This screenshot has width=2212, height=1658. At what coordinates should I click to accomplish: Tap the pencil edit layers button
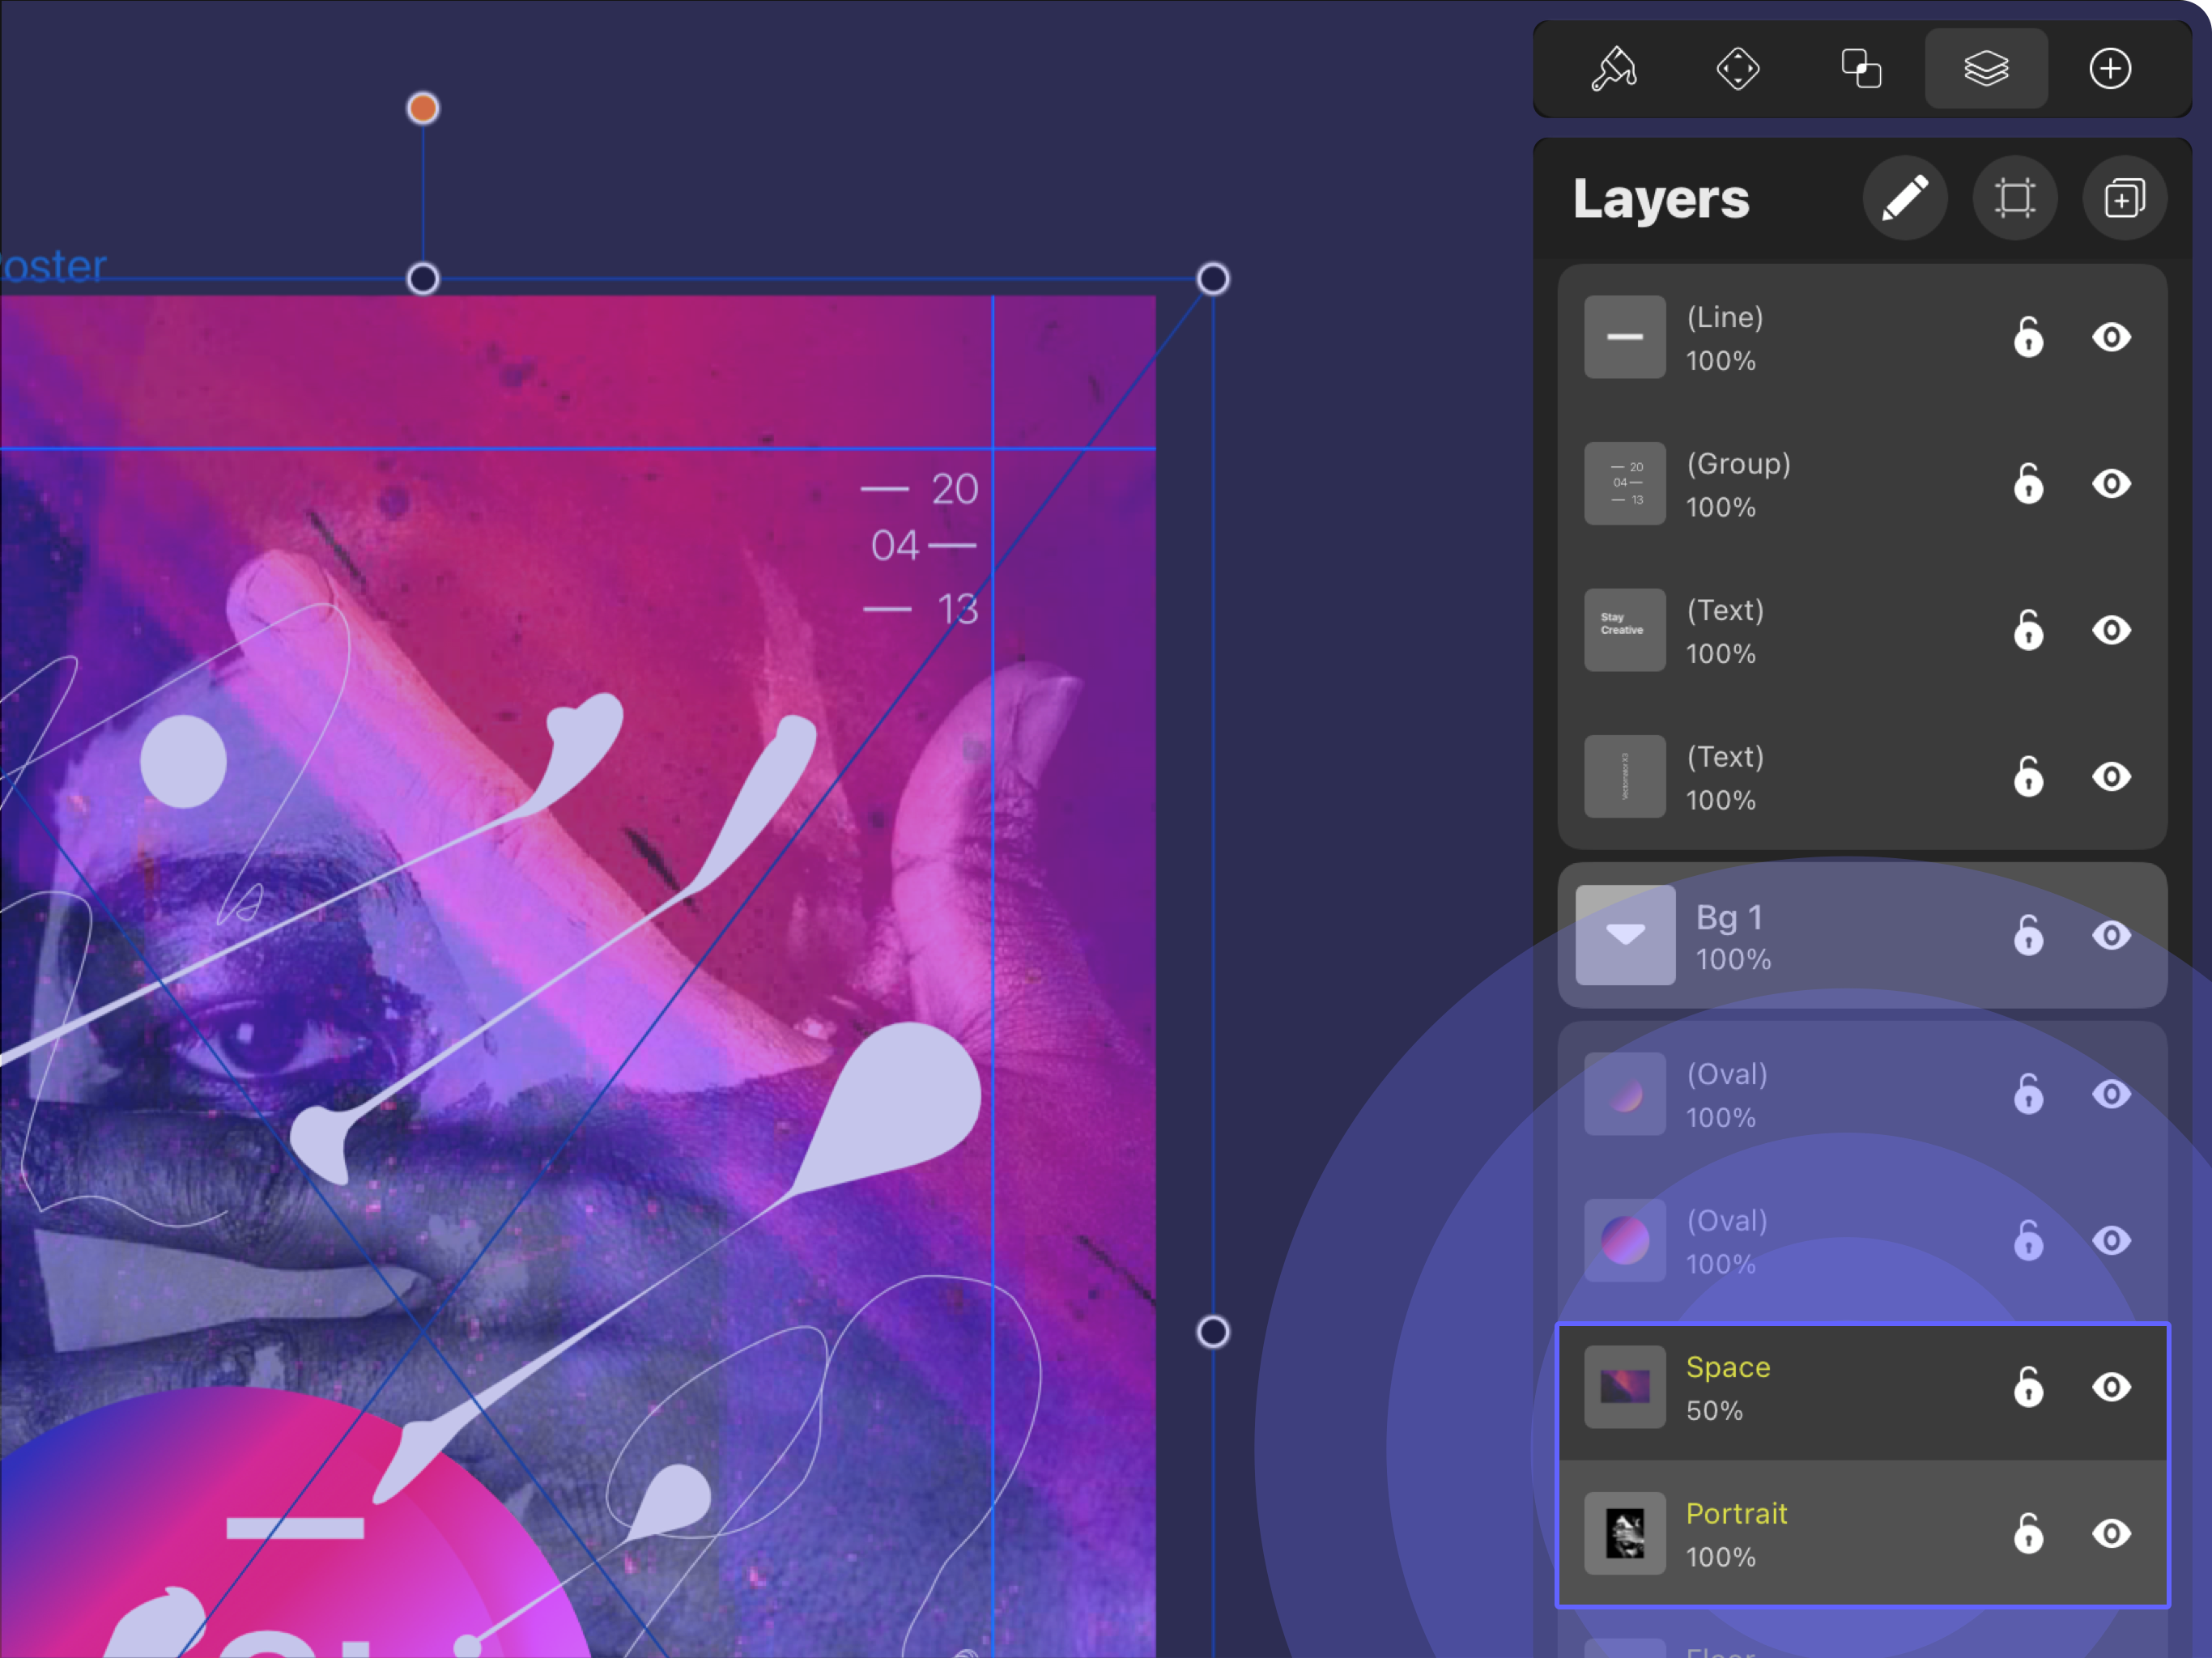tap(1905, 198)
